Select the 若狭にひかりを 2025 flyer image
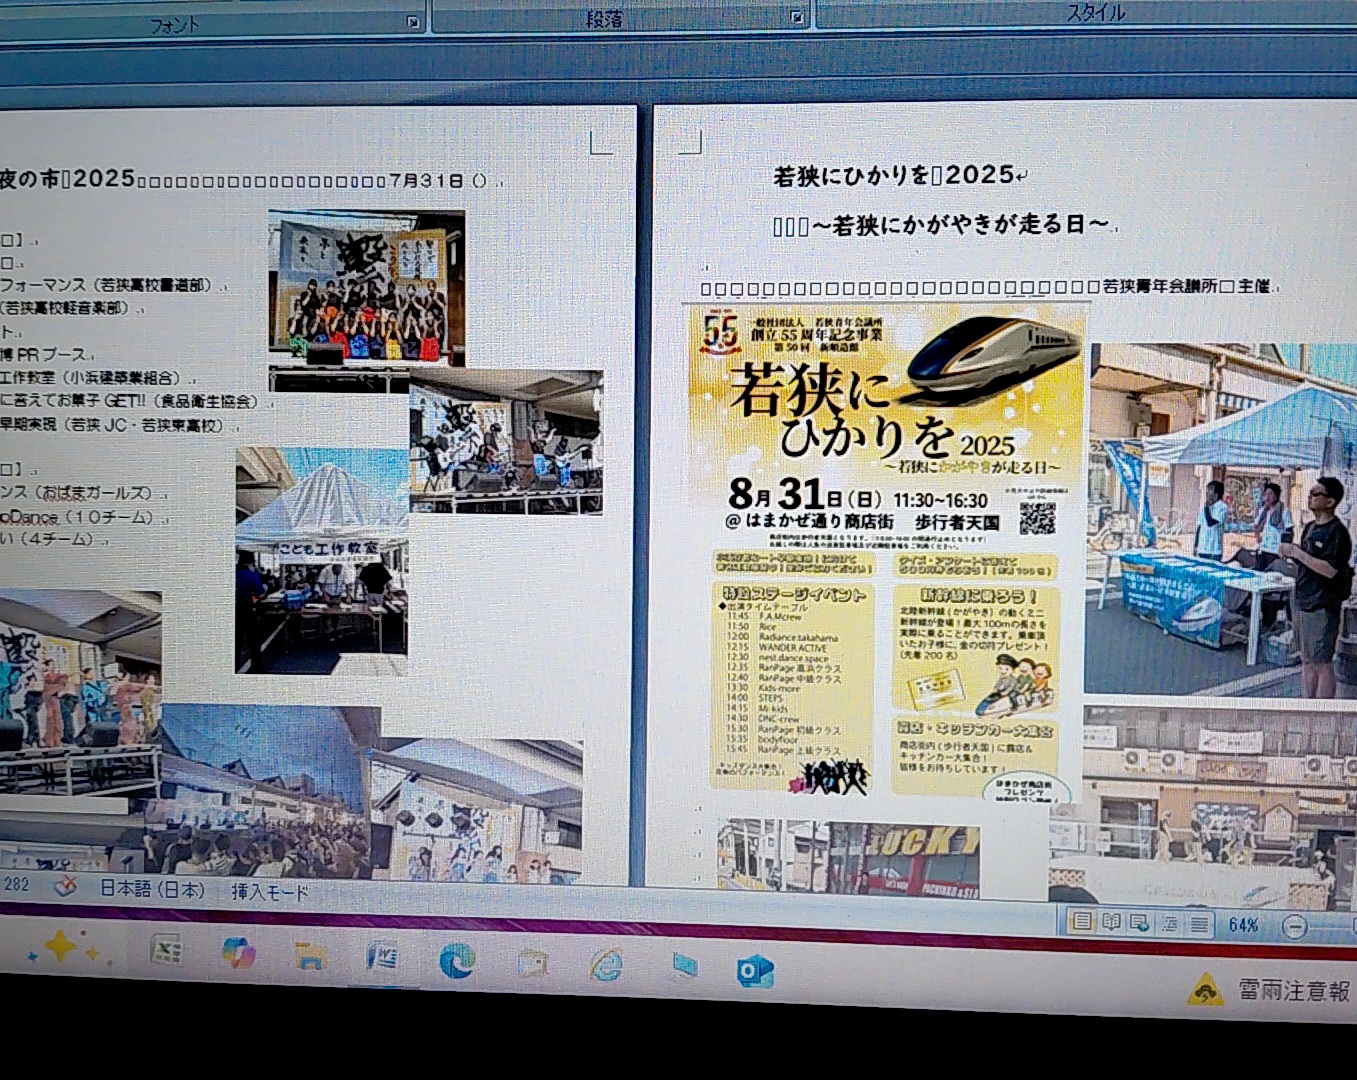 pos(884,550)
